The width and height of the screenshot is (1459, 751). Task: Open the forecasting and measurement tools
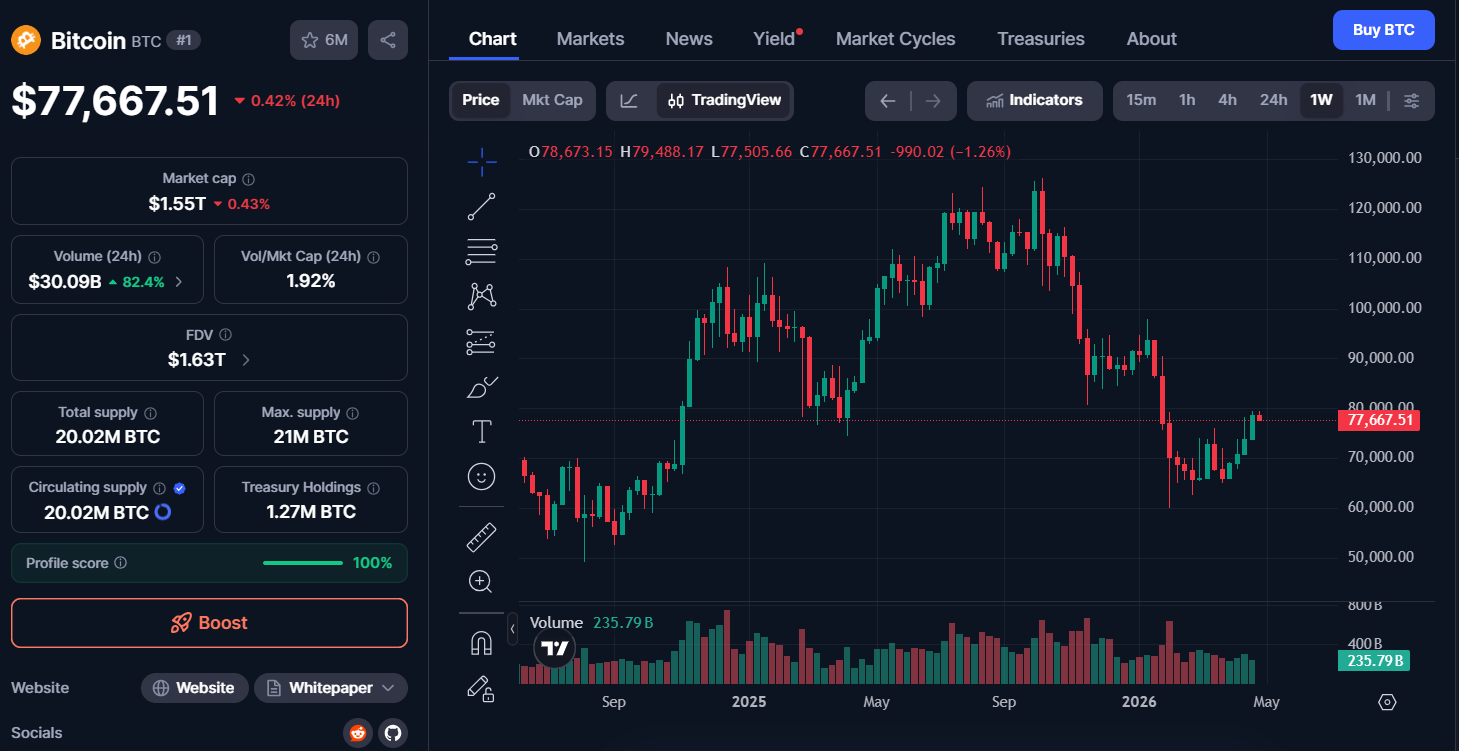pos(481,342)
